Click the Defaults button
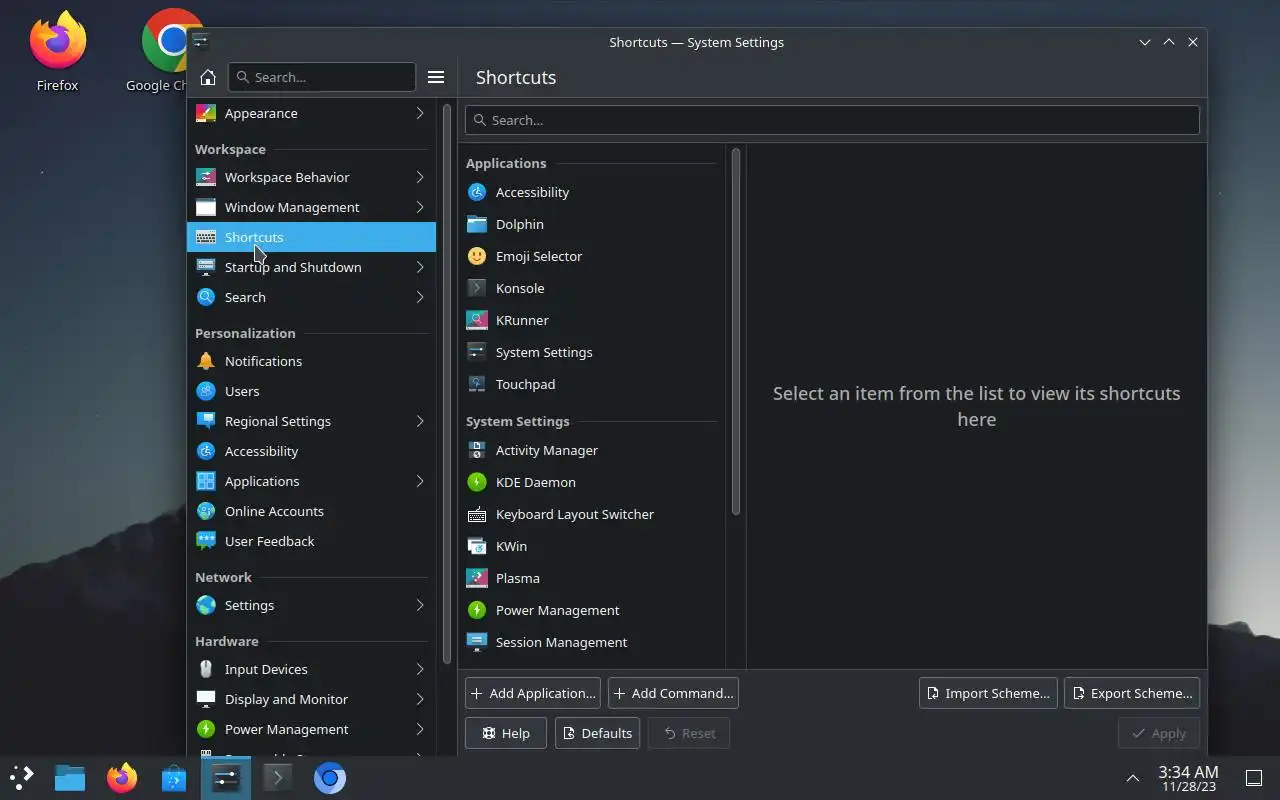Image resolution: width=1280 pixels, height=800 pixels. click(x=597, y=733)
